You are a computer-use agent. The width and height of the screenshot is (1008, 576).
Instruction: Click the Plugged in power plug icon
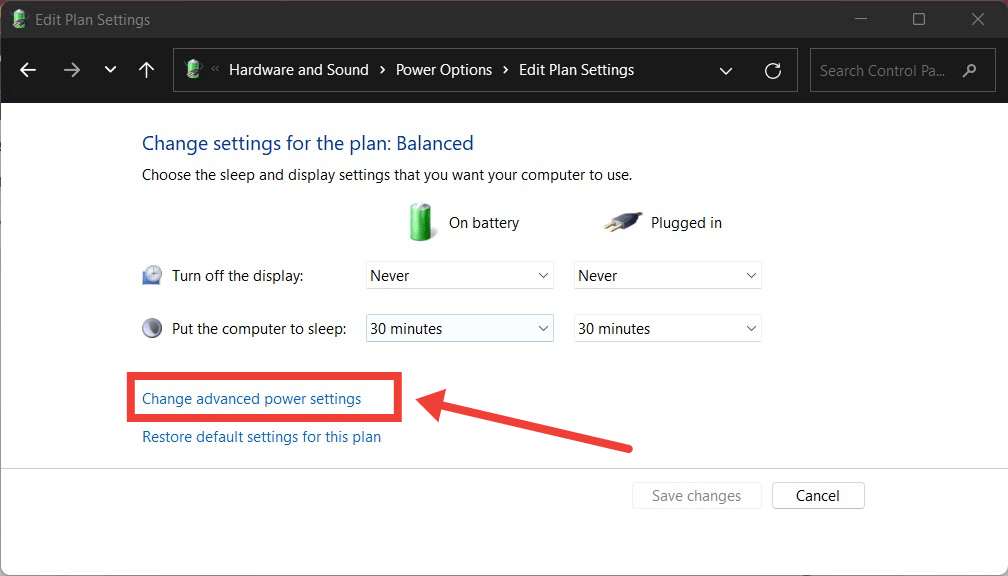(x=623, y=223)
